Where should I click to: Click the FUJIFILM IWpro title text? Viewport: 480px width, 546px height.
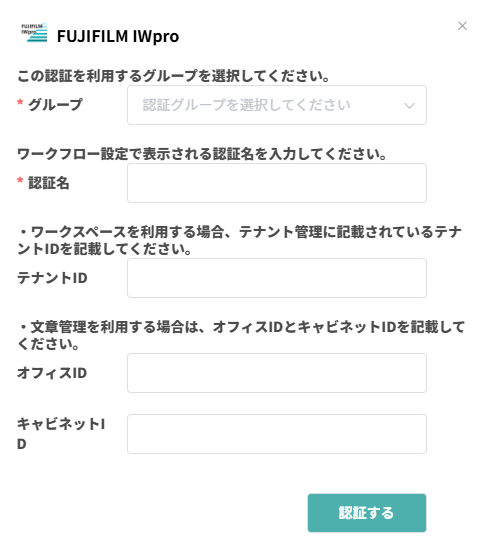(x=118, y=36)
